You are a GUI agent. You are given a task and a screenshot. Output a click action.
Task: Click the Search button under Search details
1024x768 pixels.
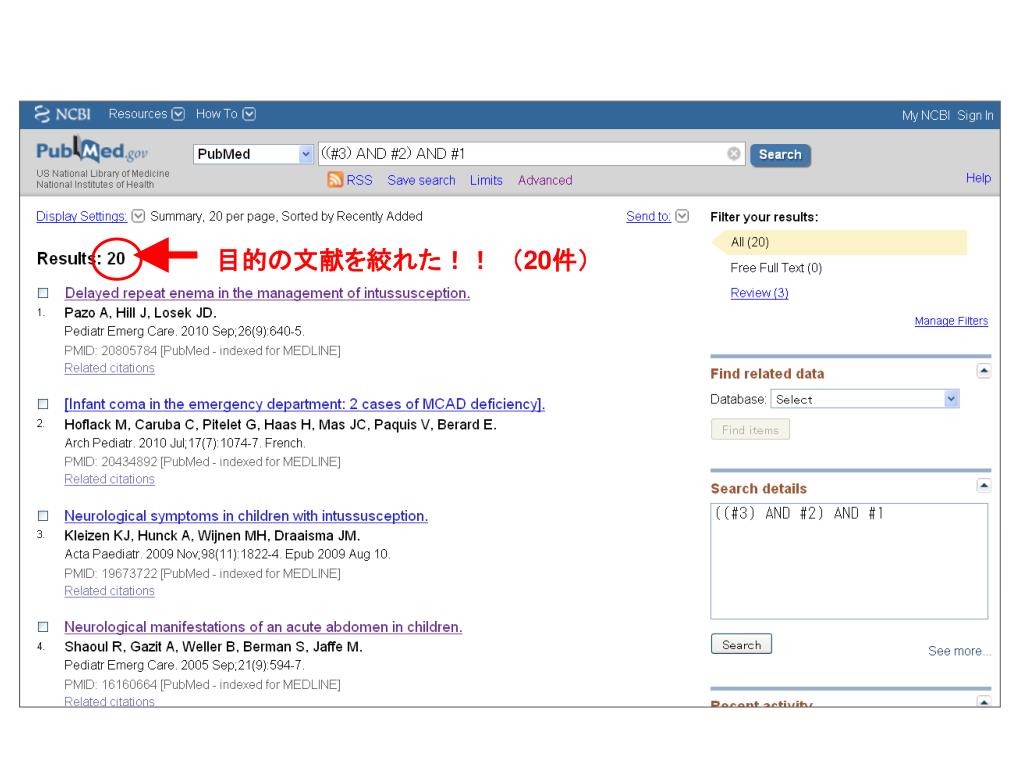(741, 645)
